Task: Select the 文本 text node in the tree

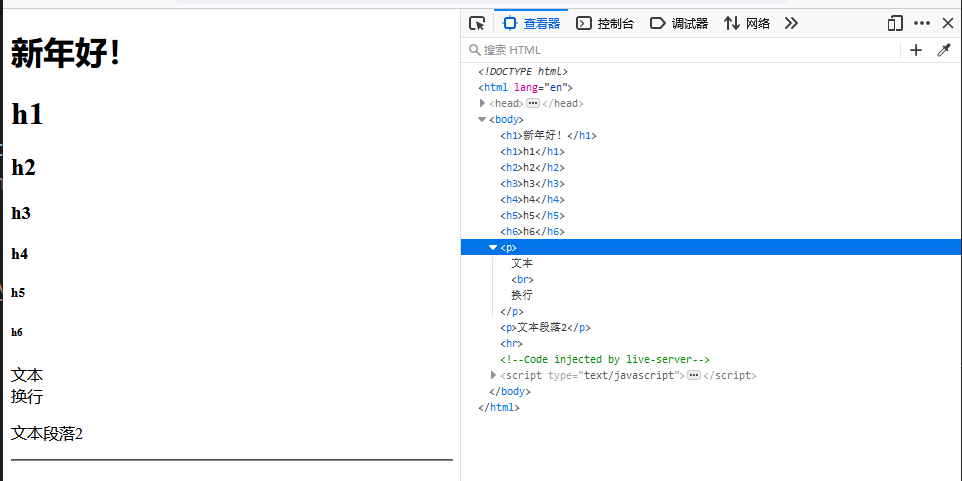Action: click(x=522, y=263)
